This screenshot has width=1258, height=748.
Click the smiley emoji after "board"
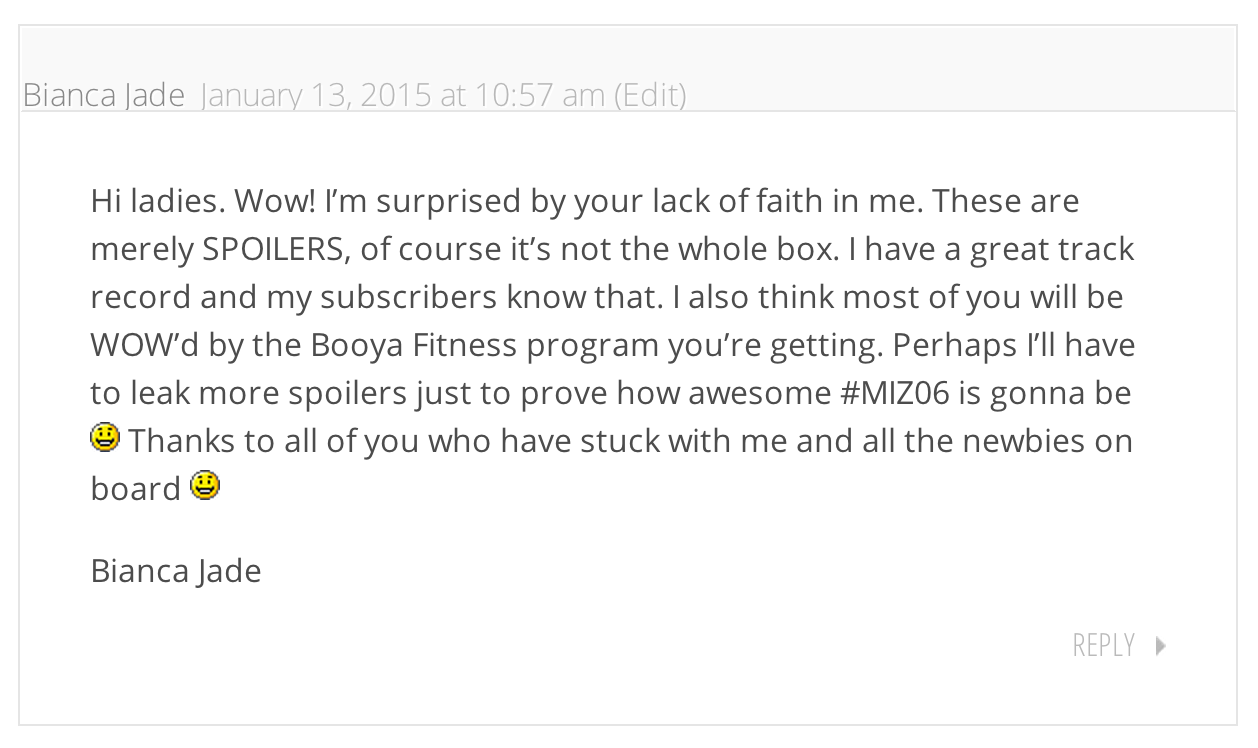point(205,486)
